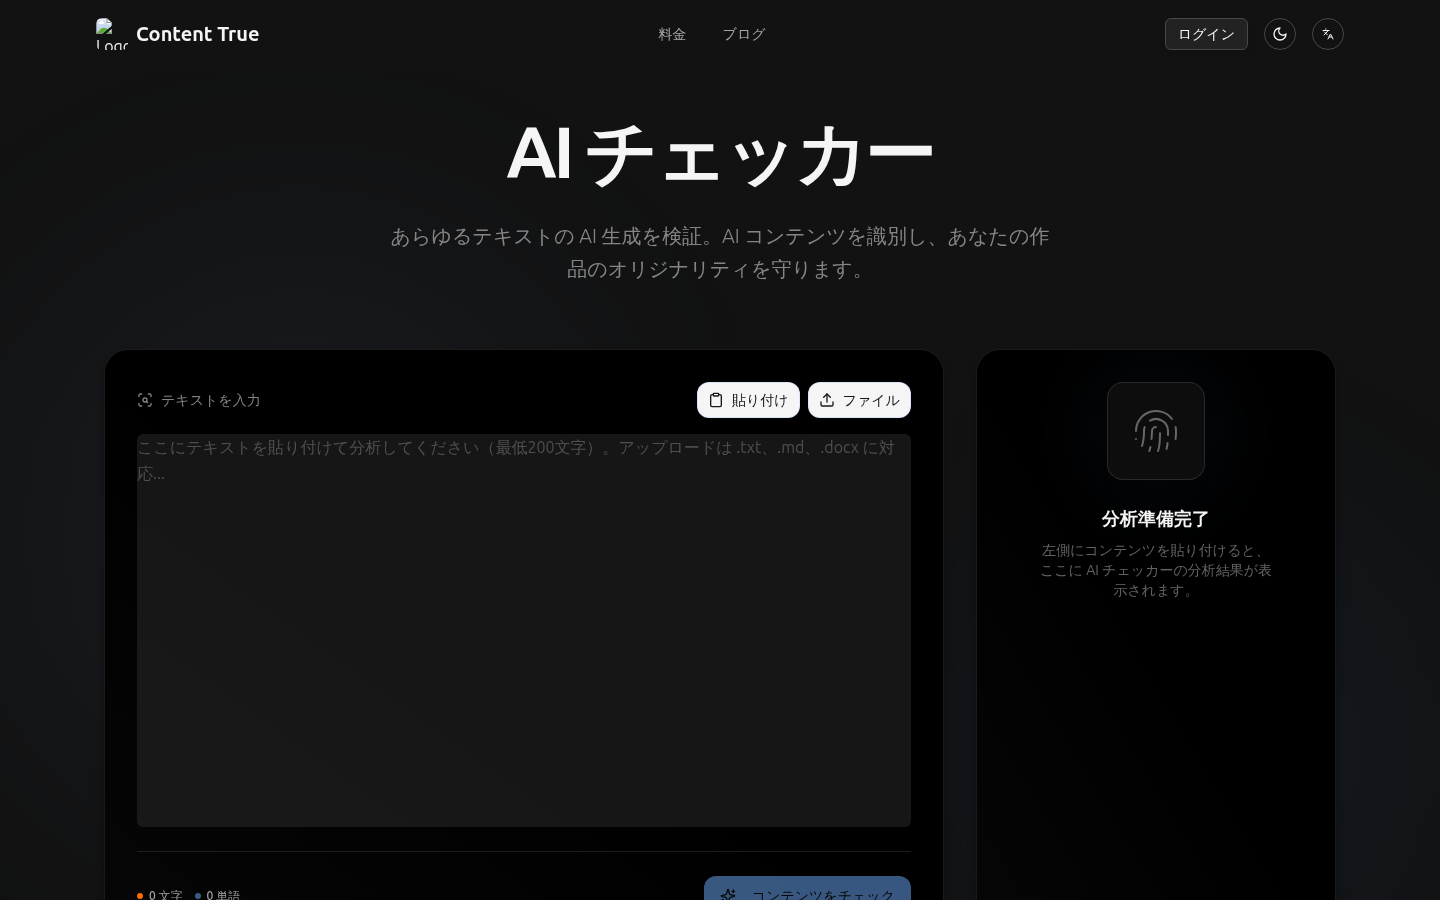The height and width of the screenshot is (900, 1440).
Task: Click the fingerprint scan icon in results panel
Action: tap(1156, 431)
